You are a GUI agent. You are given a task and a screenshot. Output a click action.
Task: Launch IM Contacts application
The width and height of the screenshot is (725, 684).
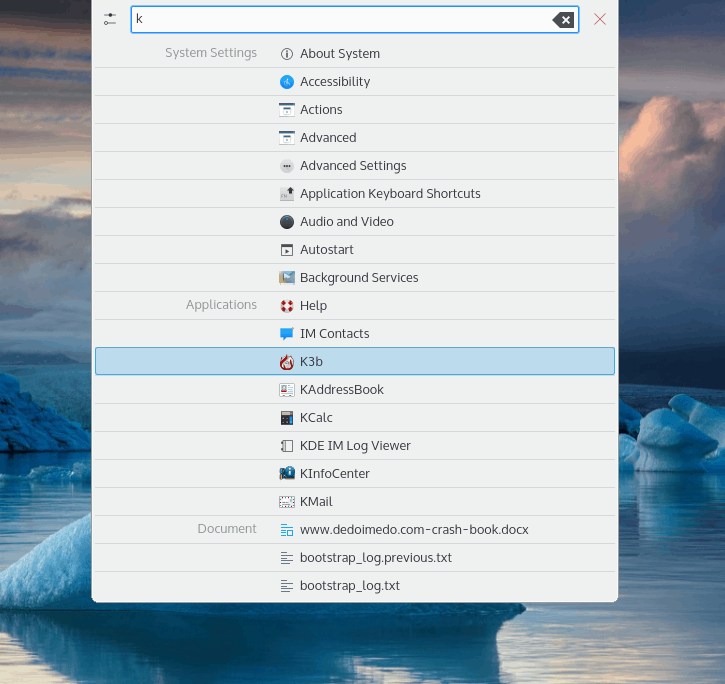(x=355, y=334)
